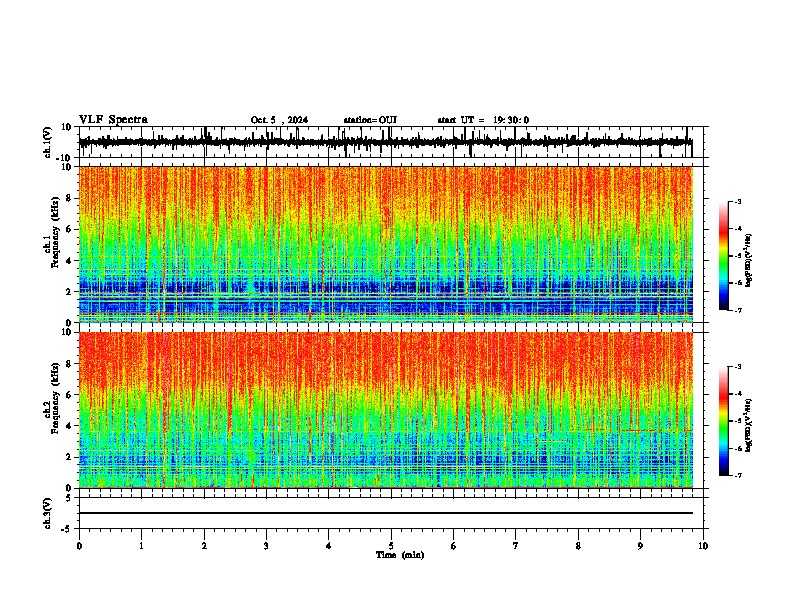The width and height of the screenshot is (792, 612).
Task: Click the "-3" tick on ch.2 colorbar
Action: point(737,367)
